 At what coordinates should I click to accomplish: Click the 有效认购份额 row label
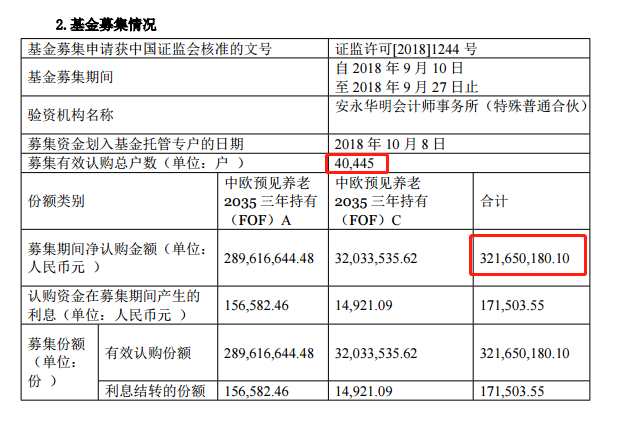(149, 353)
